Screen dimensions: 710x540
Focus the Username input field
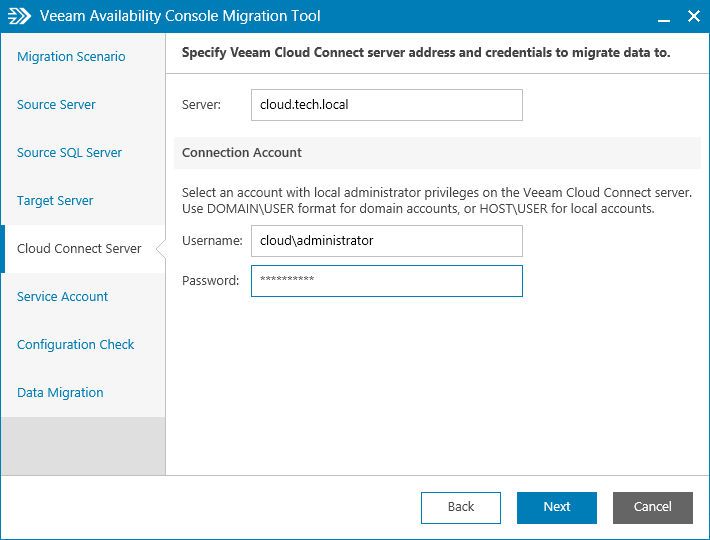point(386,241)
